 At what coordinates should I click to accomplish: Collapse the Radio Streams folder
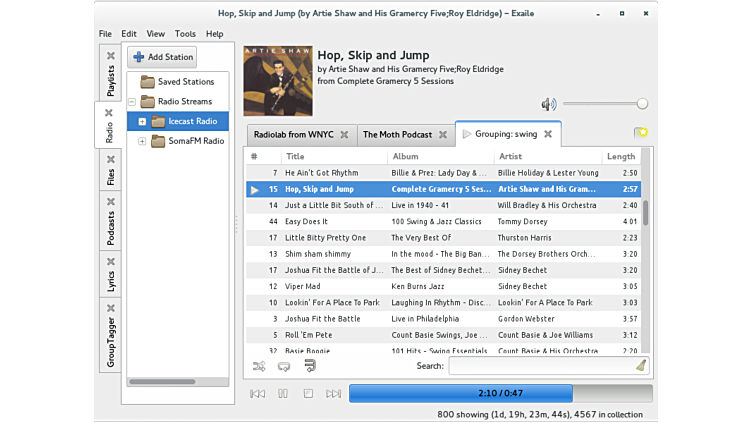click(131, 101)
